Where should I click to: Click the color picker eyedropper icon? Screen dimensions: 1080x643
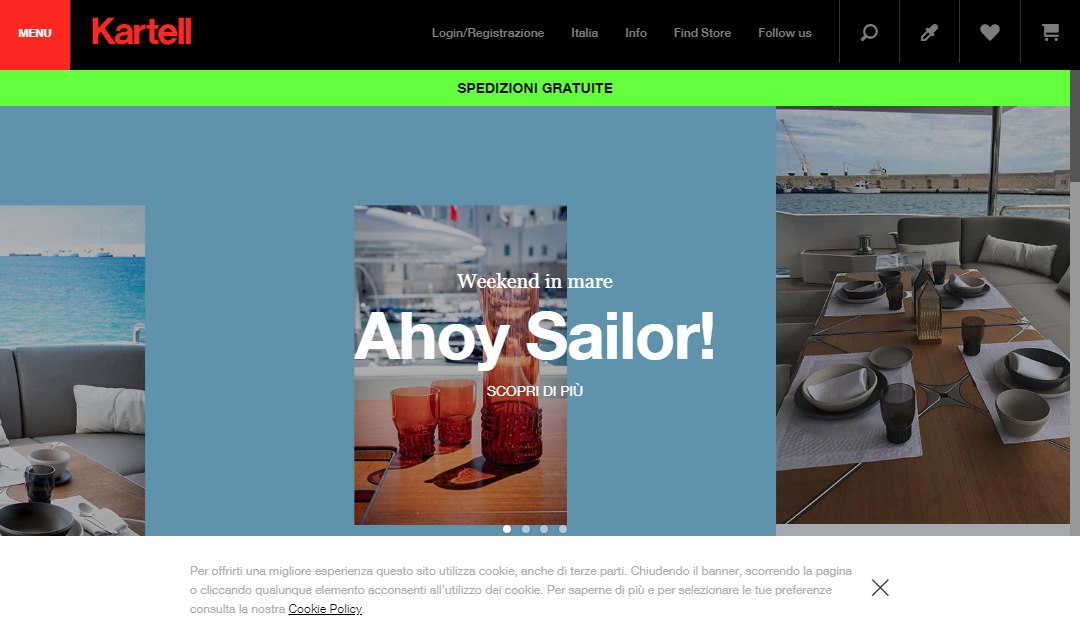[929, 32]
